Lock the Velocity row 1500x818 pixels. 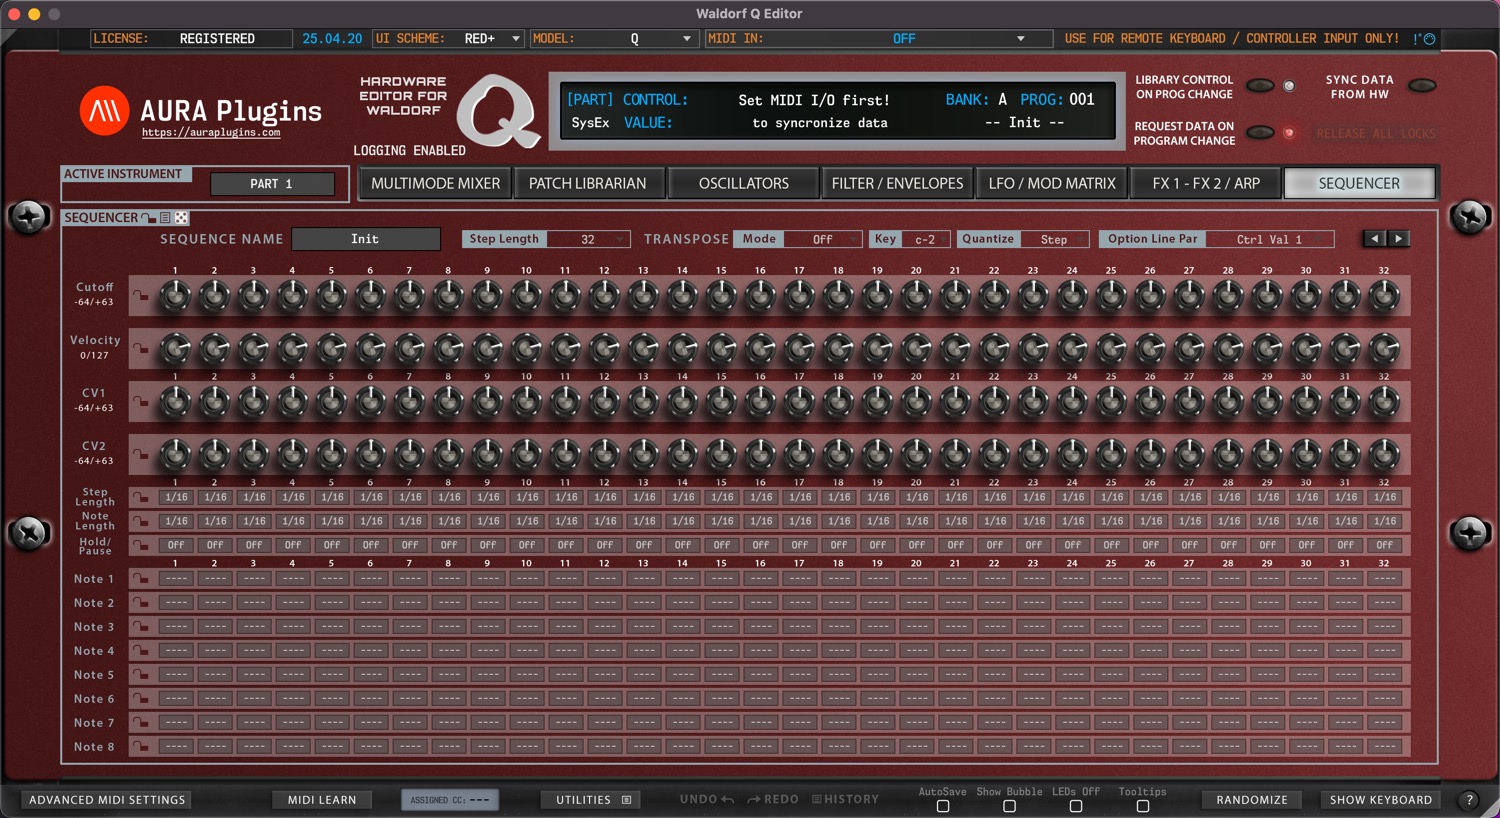(x=141, y=349)
